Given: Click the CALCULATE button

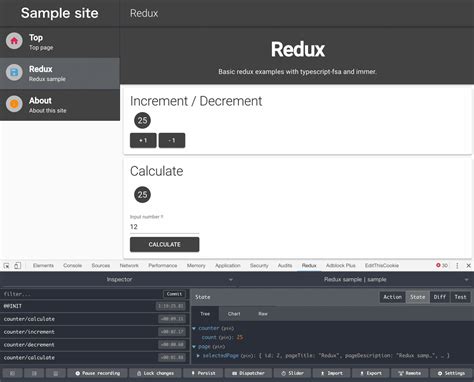Looking at the screenshot, I should (164, 245).
